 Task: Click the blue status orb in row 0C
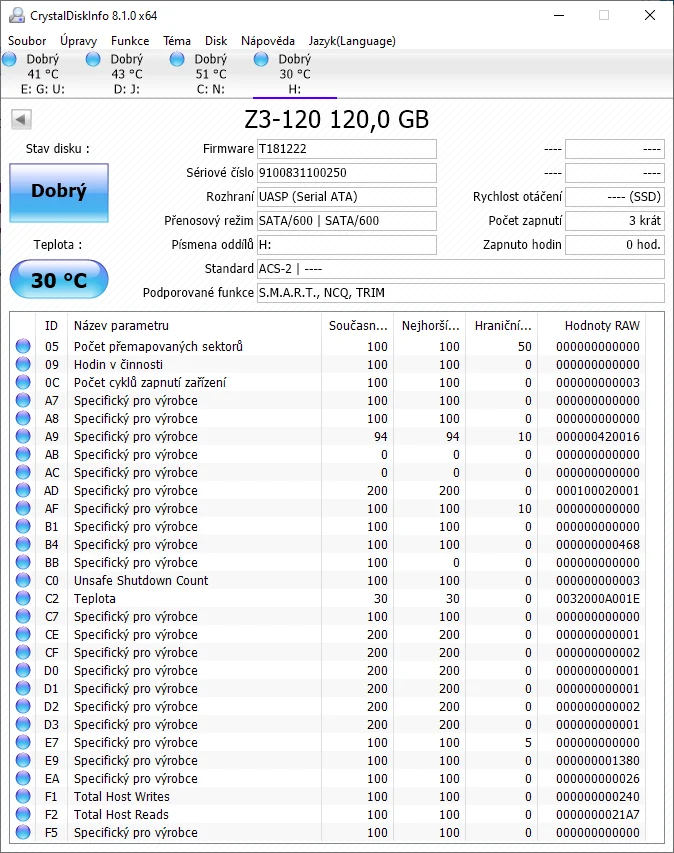point(23,382)
